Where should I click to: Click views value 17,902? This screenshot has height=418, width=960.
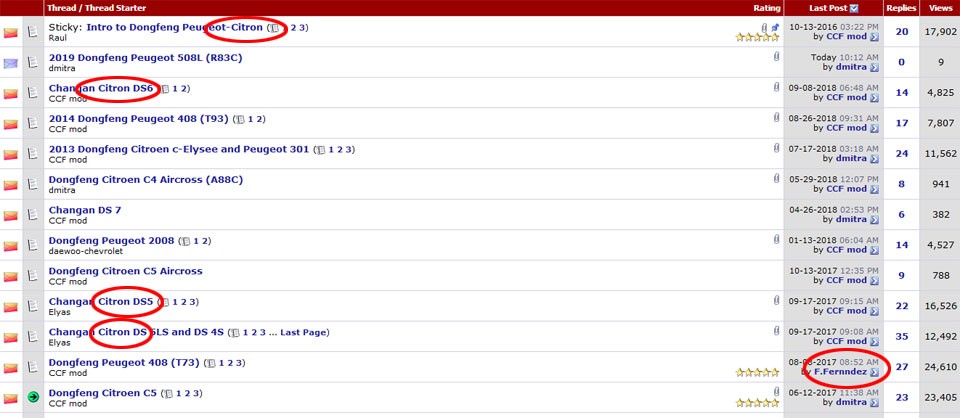point(940,31)
